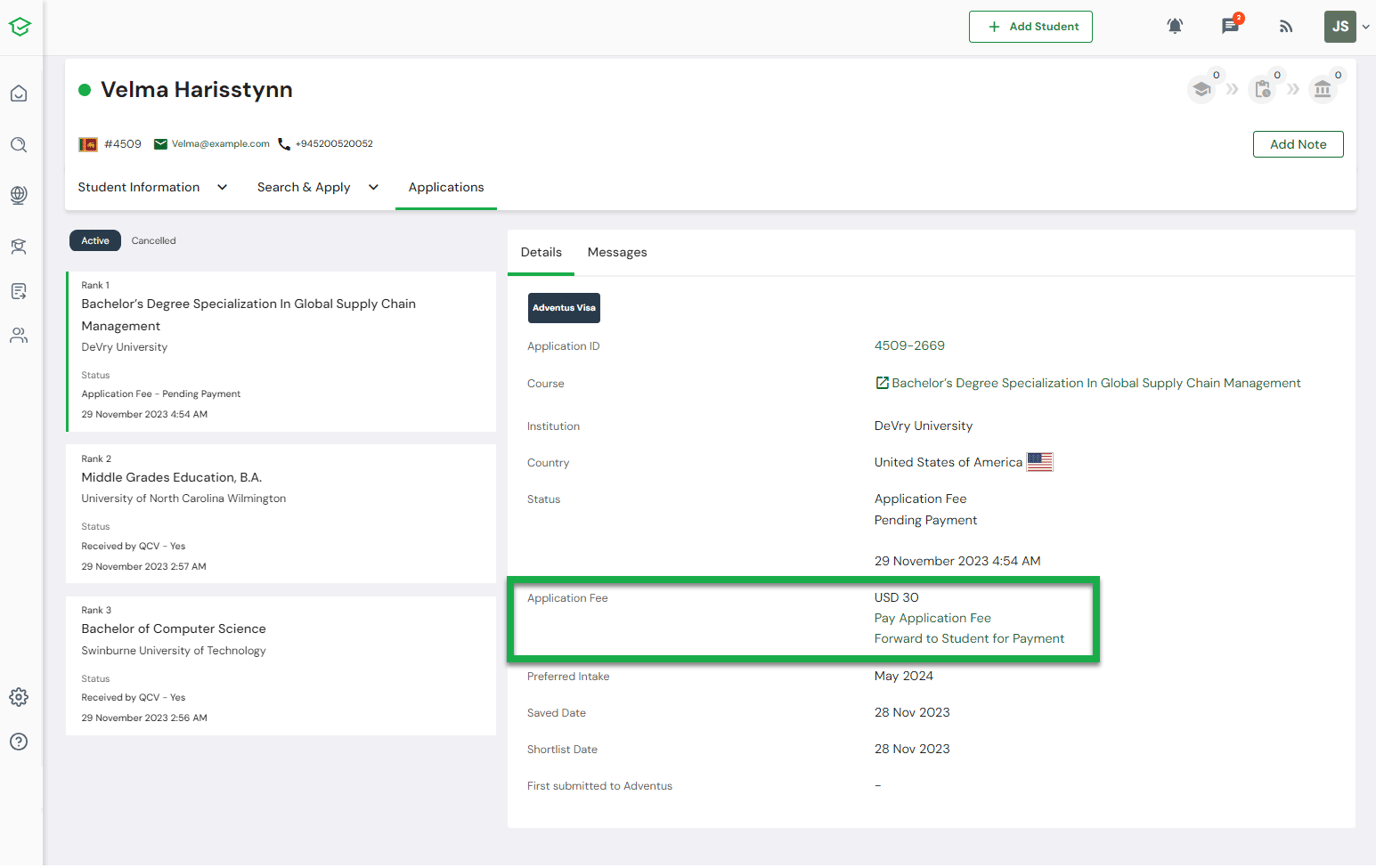
Task: Click the help question mark icon
Action: point(18,741)
